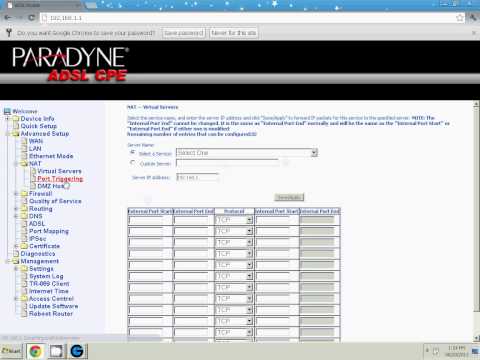The width and height of the screenshot is (480, 360).
Task: Click the Save/Apply button
Action: click(289, 197)
